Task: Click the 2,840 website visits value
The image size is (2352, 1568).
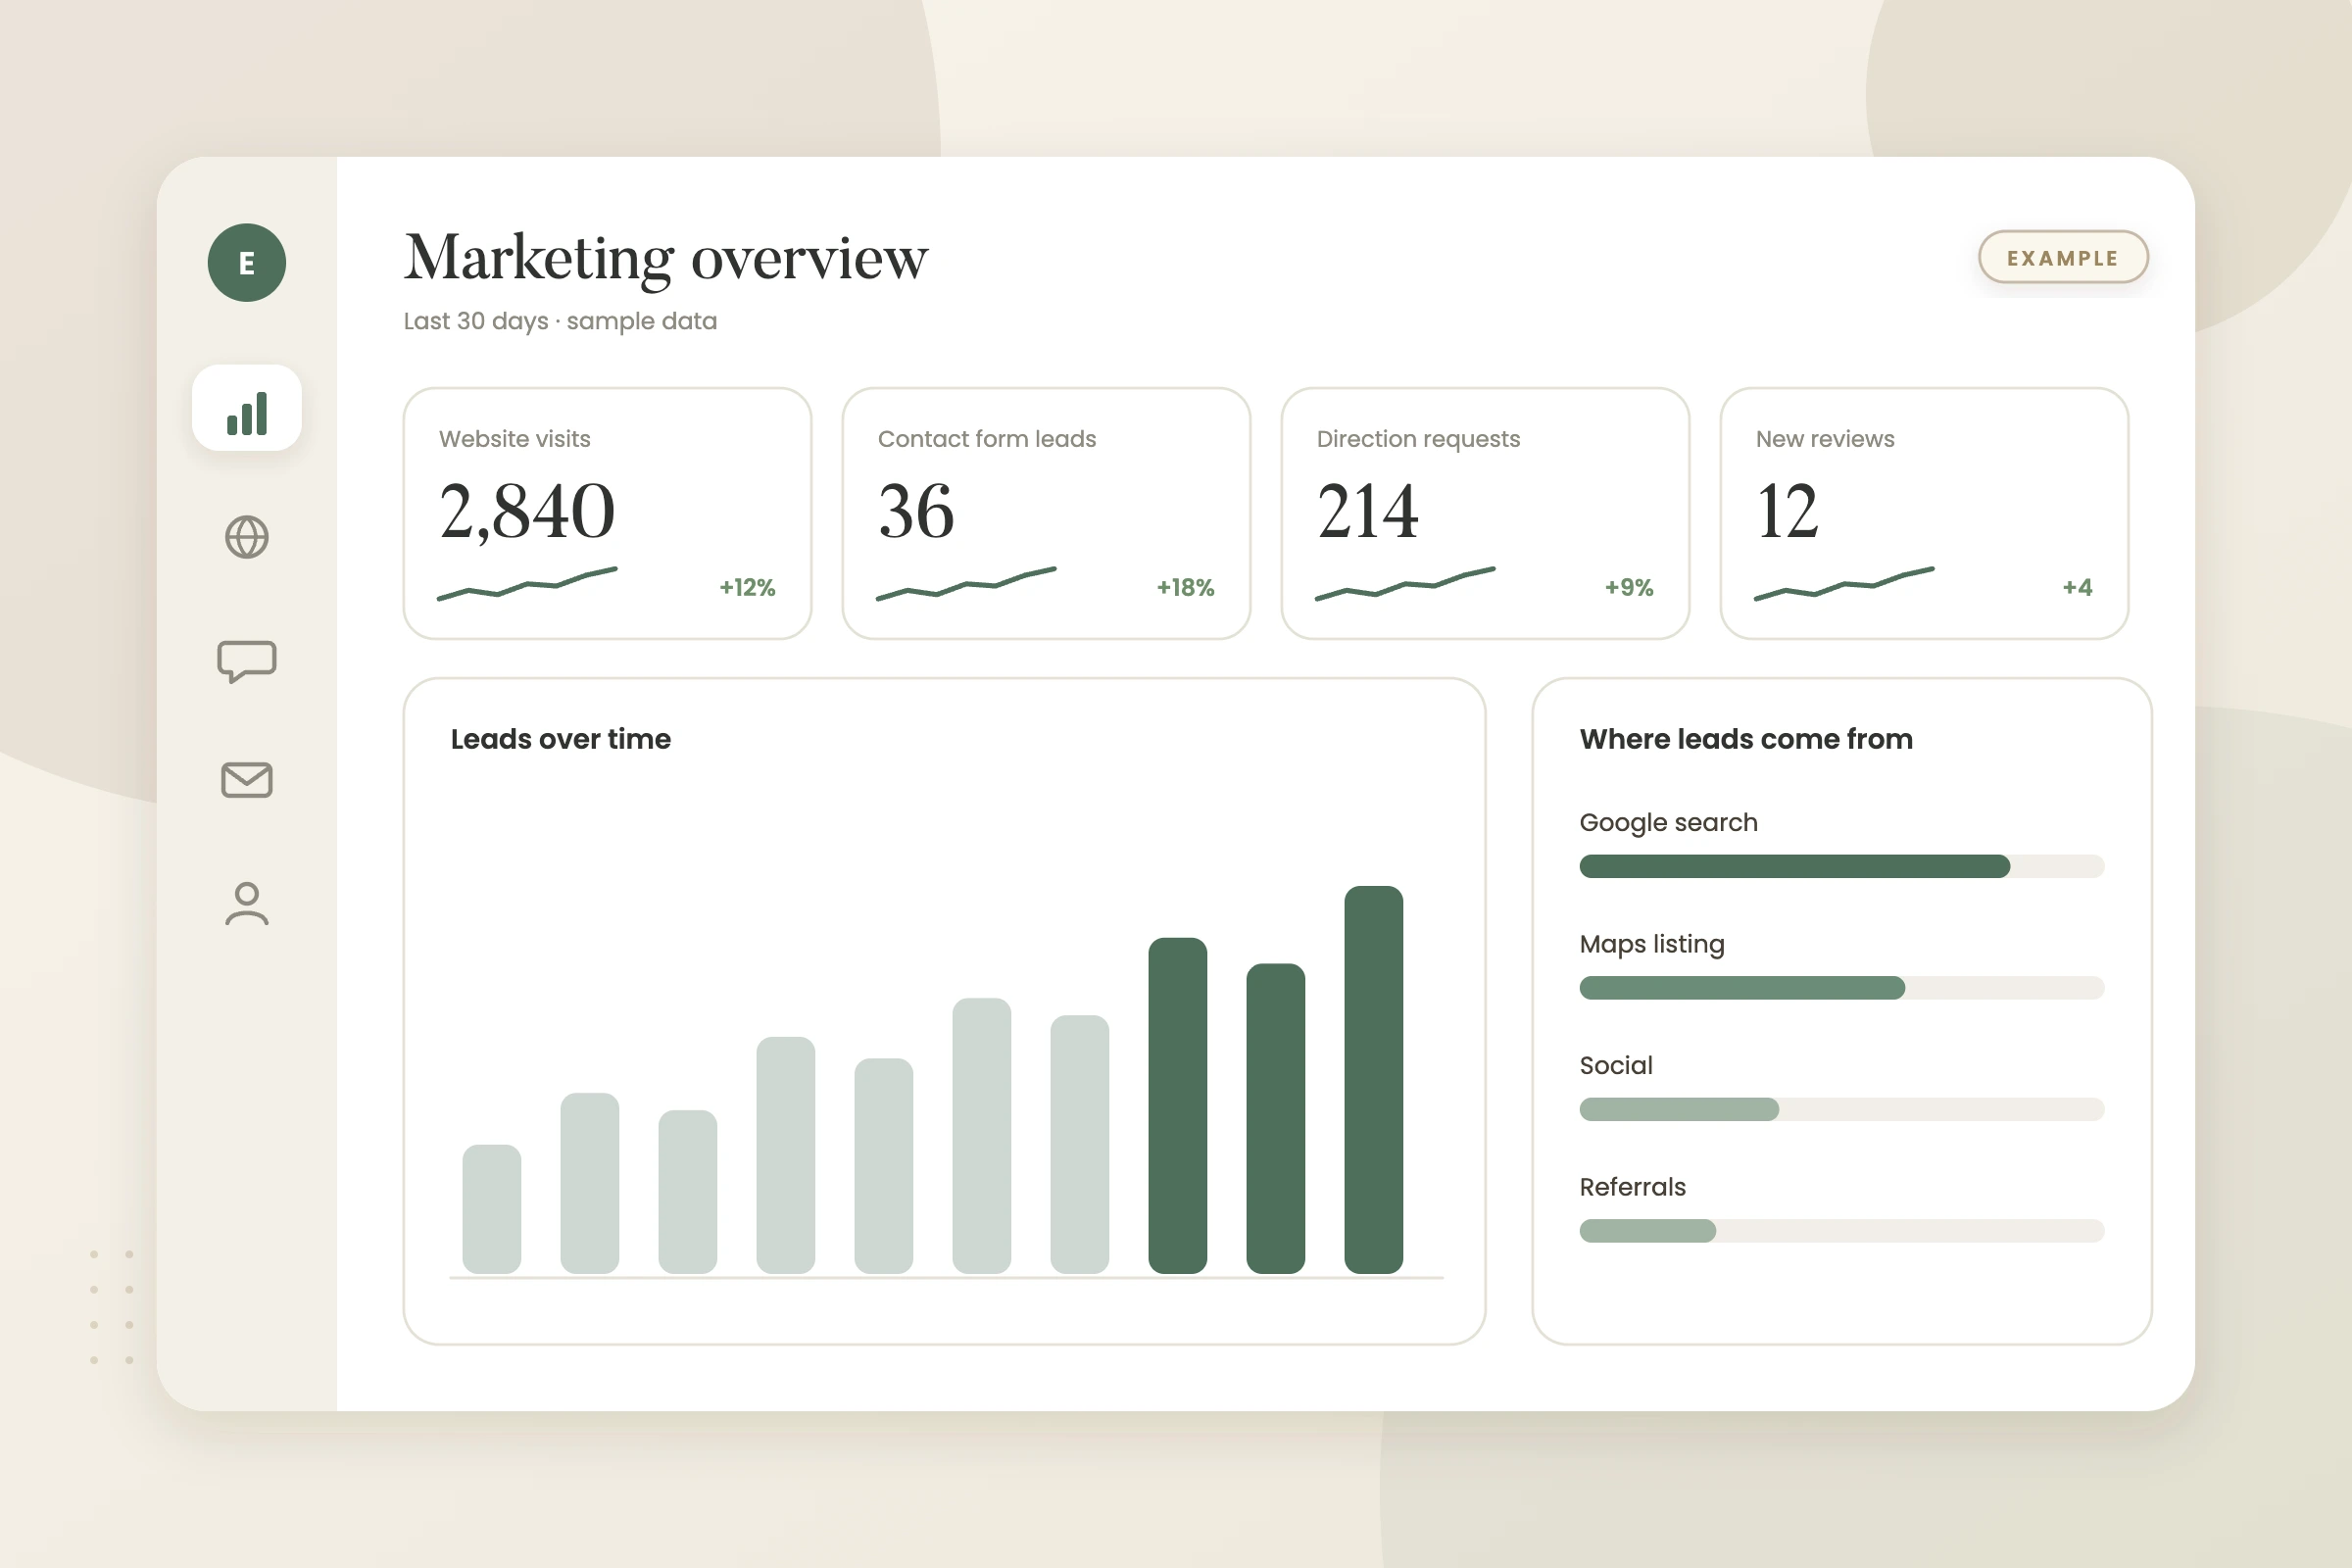Action: [527, 511]
